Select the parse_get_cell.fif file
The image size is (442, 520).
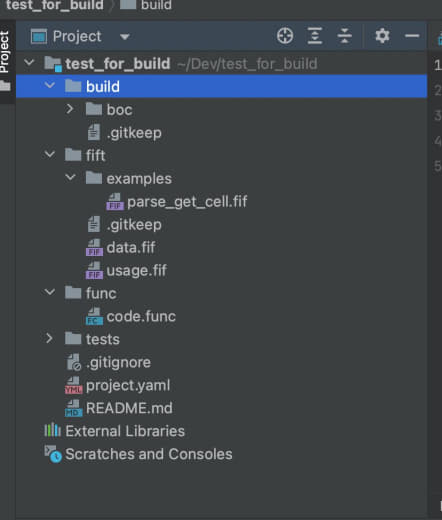(177, 202)
